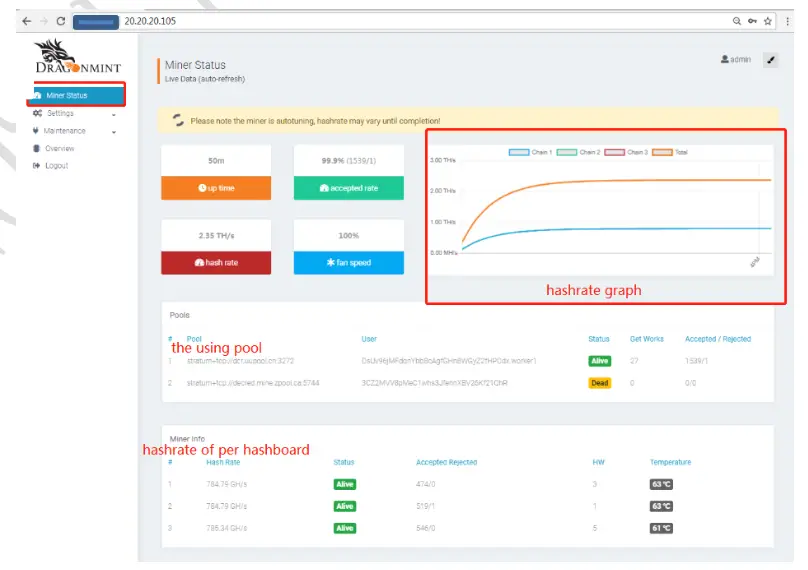Click the 50m uptime value
Image resolution: width=808 pixels, height=570 pixels.
216,161
